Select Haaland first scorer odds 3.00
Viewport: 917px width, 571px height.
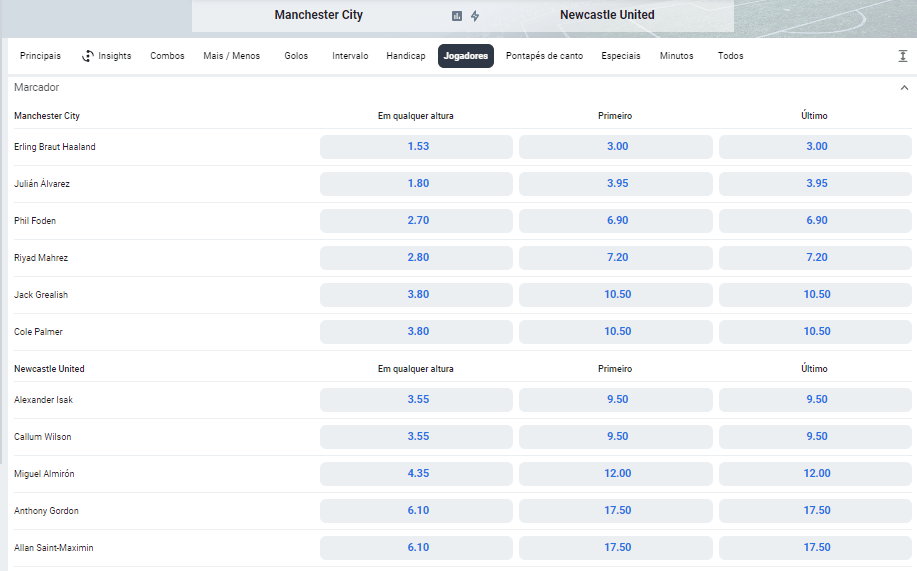coord(616,147)
